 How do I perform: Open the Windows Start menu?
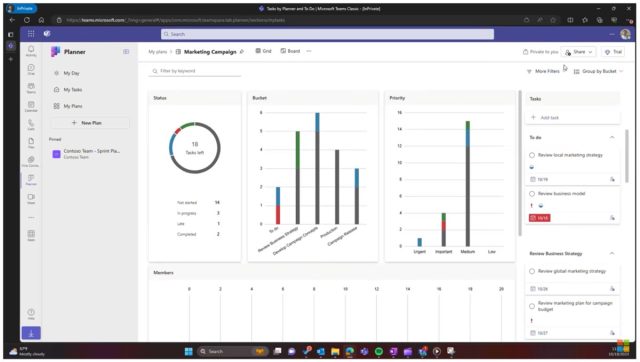tap(189, 351)
